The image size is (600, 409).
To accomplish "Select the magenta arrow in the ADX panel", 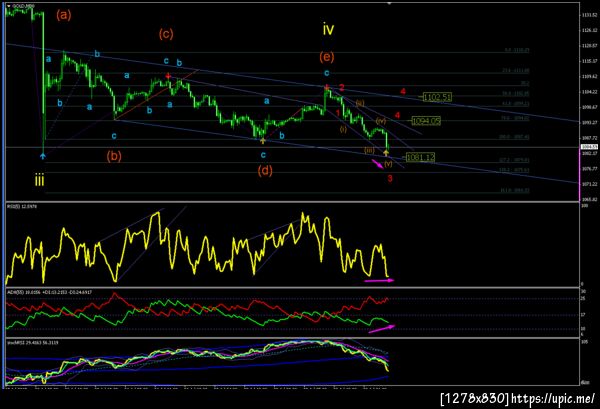I will 381,329.
